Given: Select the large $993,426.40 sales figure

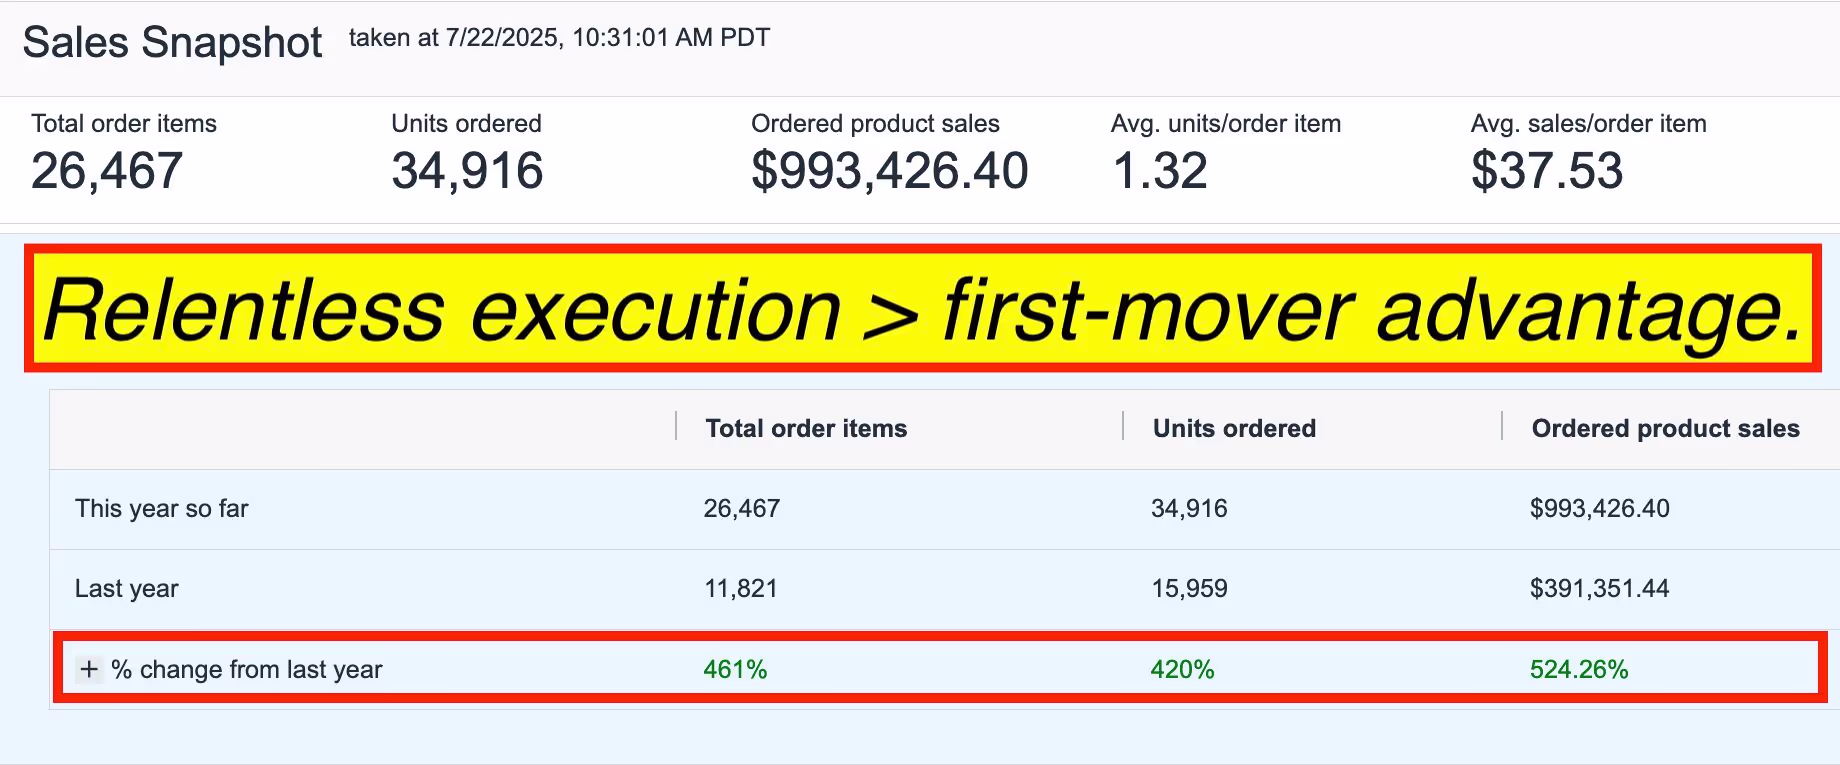Looking at the screenshot, I should pos(889,171).
